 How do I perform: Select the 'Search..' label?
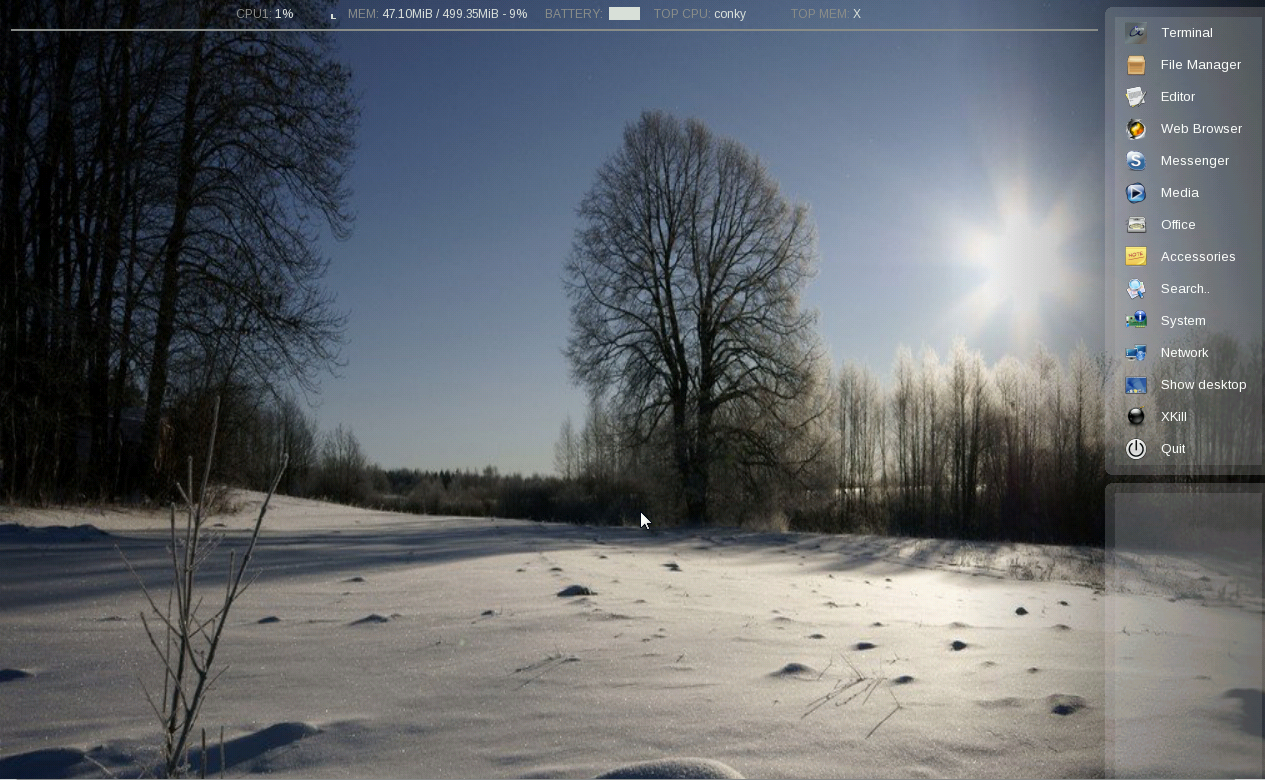tap(1185, 289)
